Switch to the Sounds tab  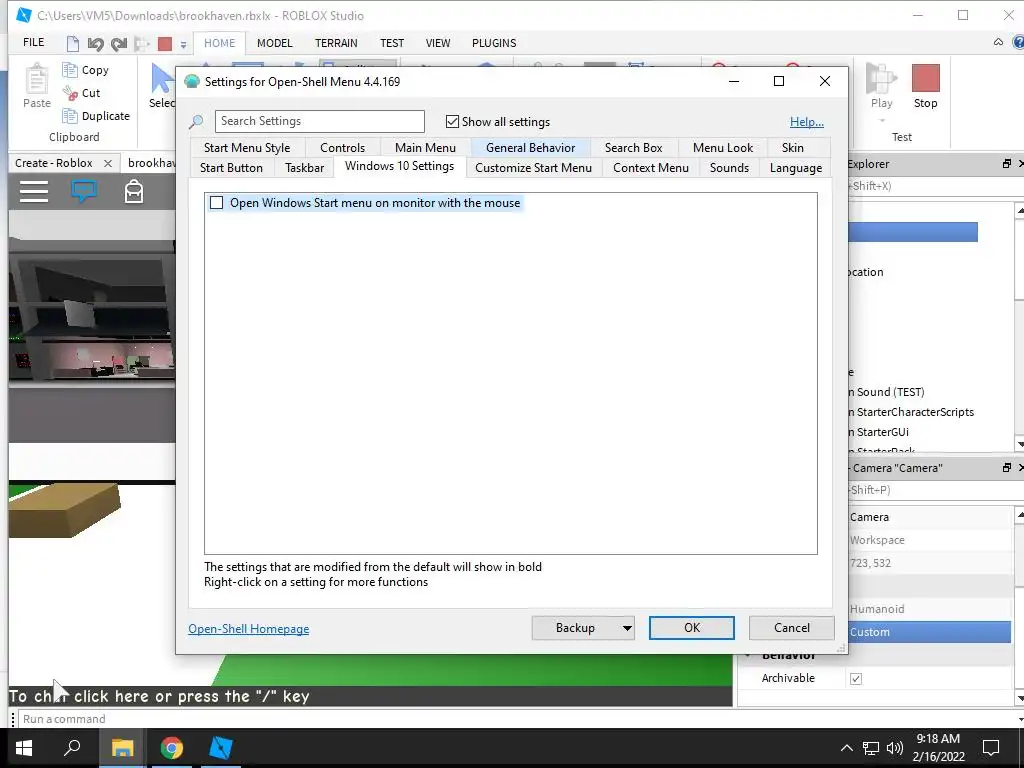pos(729,168)
